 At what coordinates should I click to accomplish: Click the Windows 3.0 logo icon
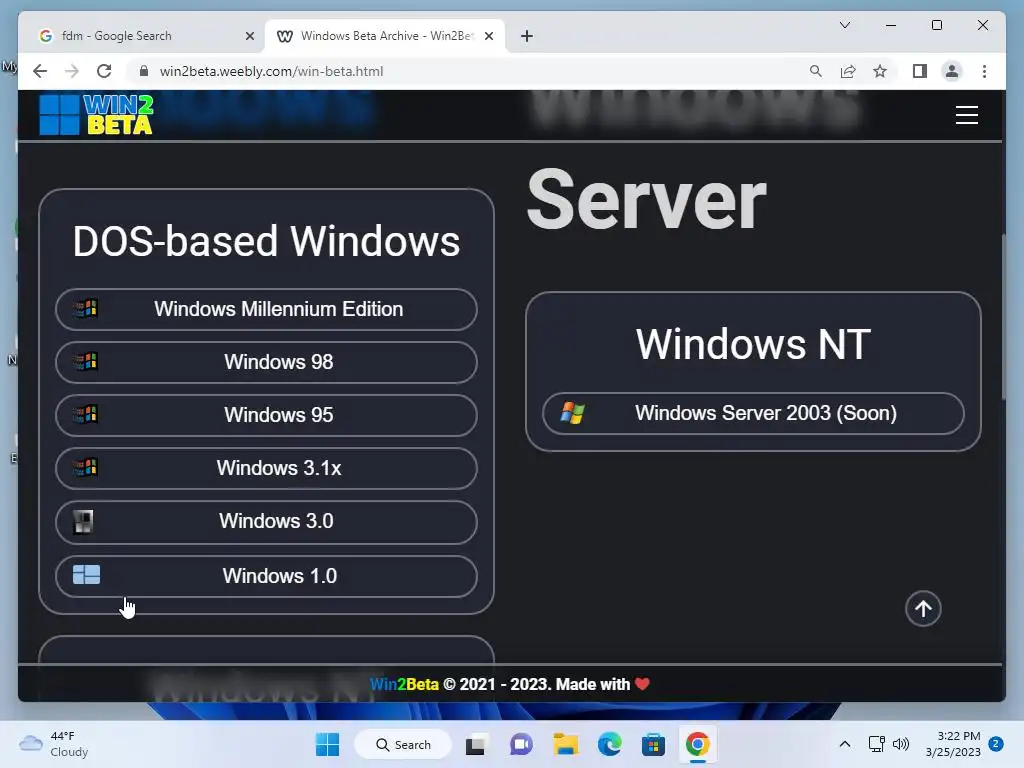84,522
